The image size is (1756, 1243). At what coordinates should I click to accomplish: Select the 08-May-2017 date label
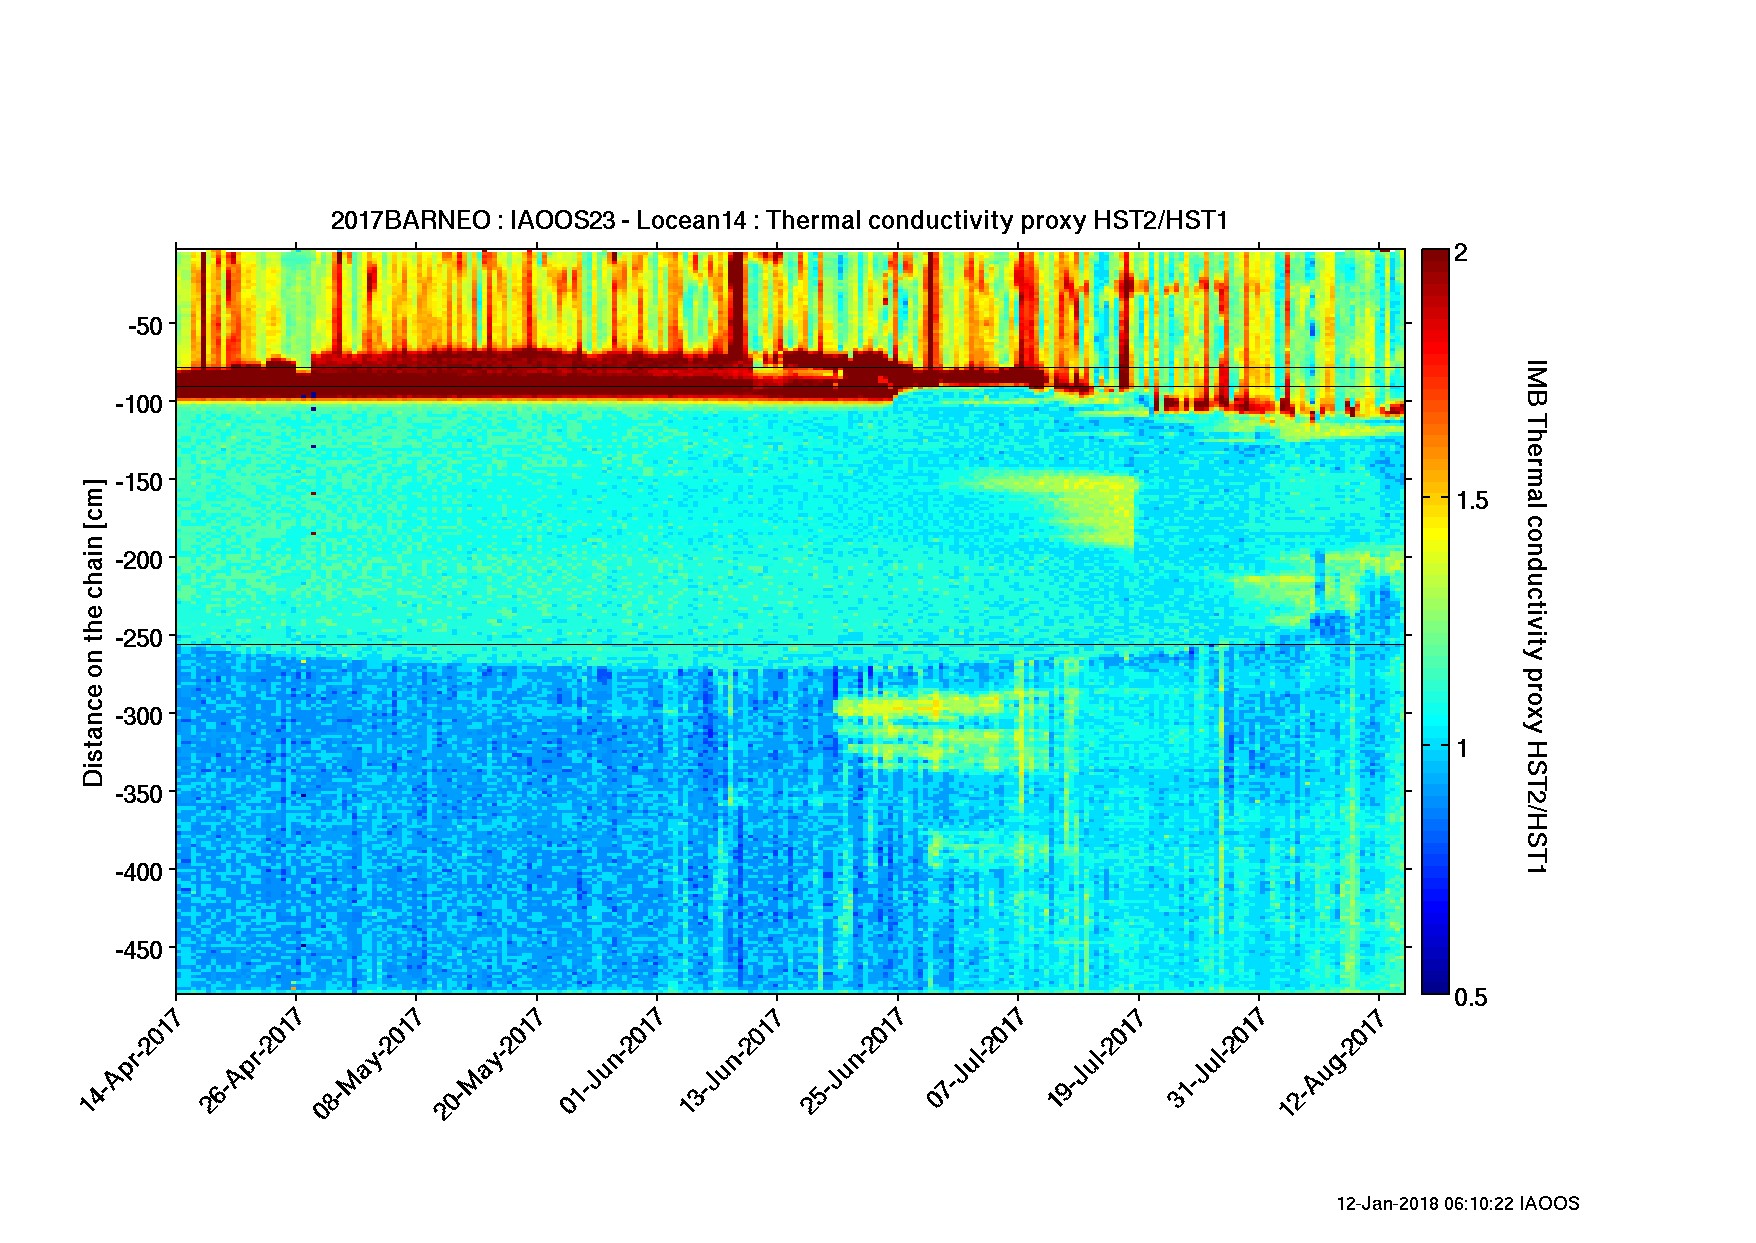pyautogui.click(x=369, y=1062)
